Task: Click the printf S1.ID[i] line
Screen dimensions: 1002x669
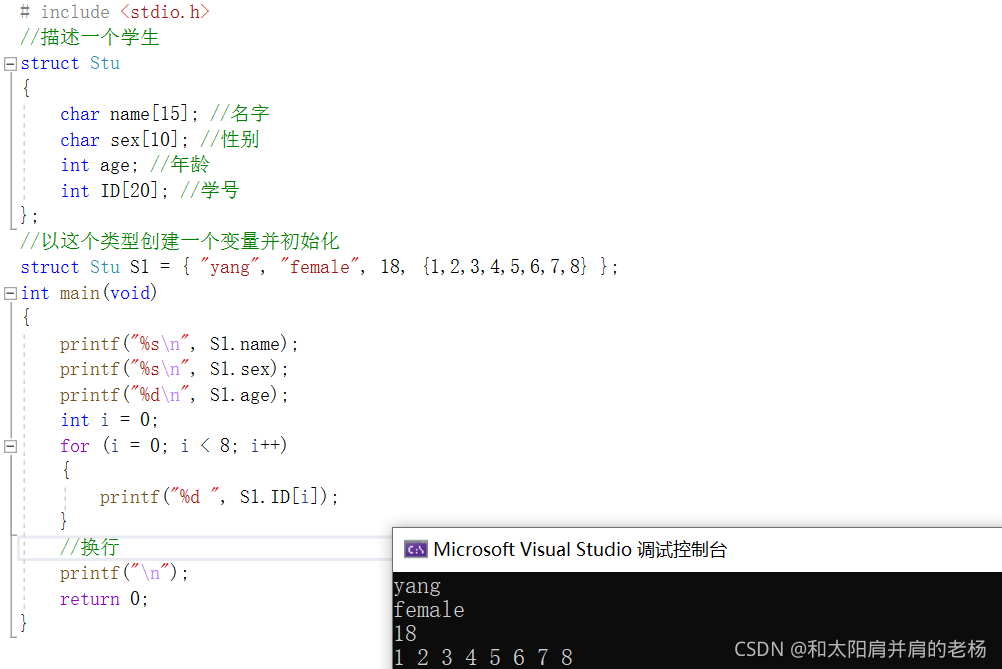Action: coord(219,496)
